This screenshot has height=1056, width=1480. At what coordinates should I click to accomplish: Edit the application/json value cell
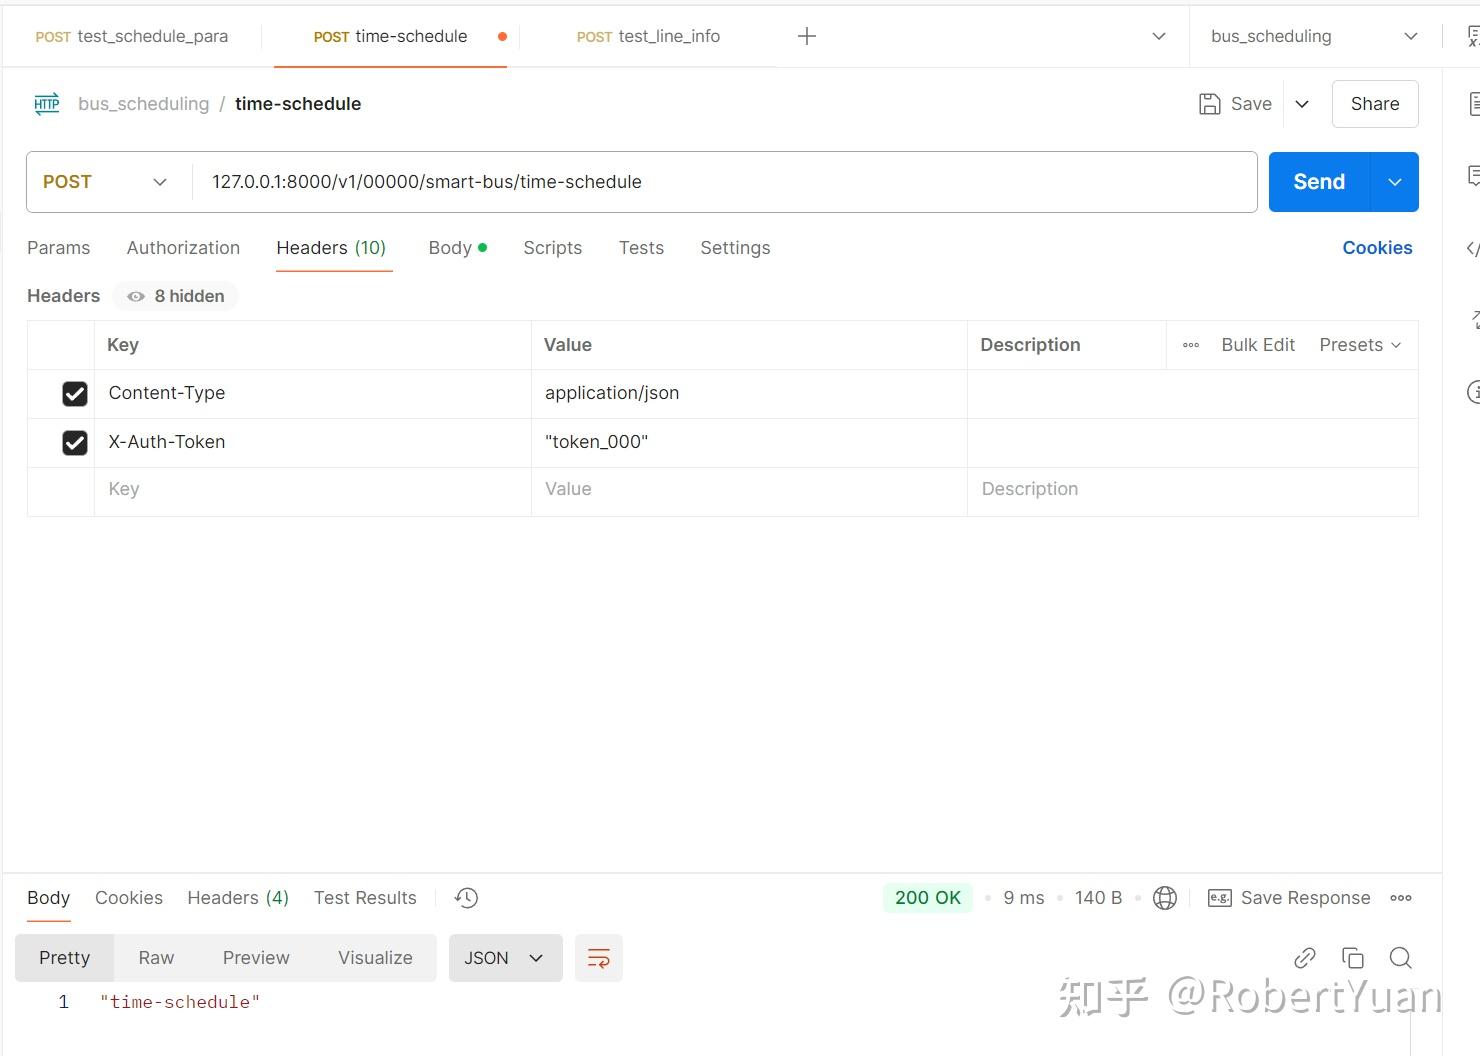pyautogui.click(x=749, y=394)
